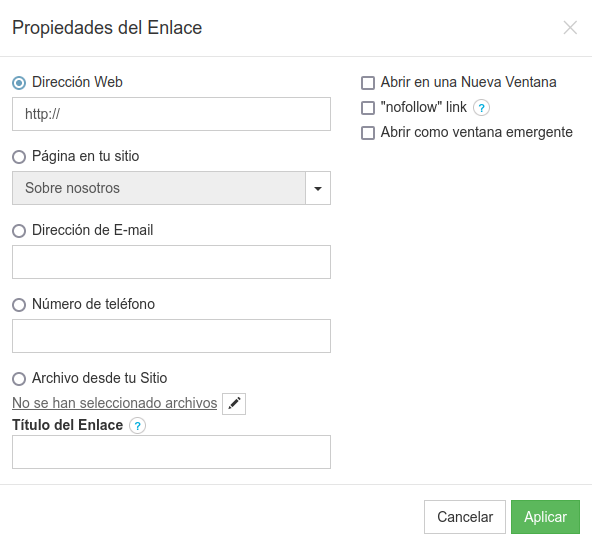This screenshot has height=536, width=592.
Task: Tick Abrir como ventana emergente checkbox
Action: [x=368, y=133]
